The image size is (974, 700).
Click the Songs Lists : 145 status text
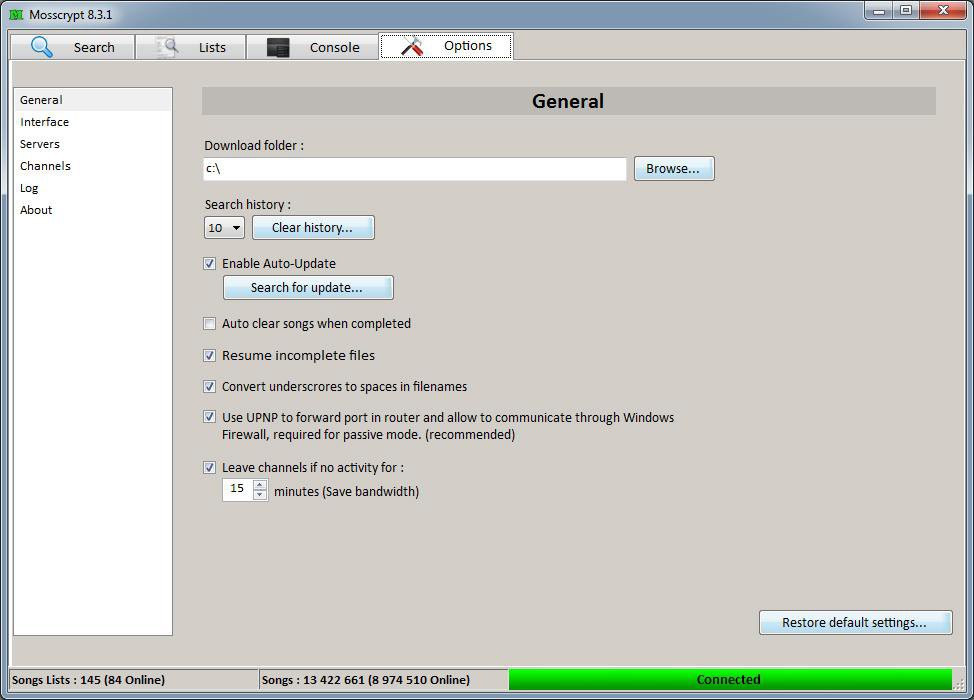[x=88, y=680]
